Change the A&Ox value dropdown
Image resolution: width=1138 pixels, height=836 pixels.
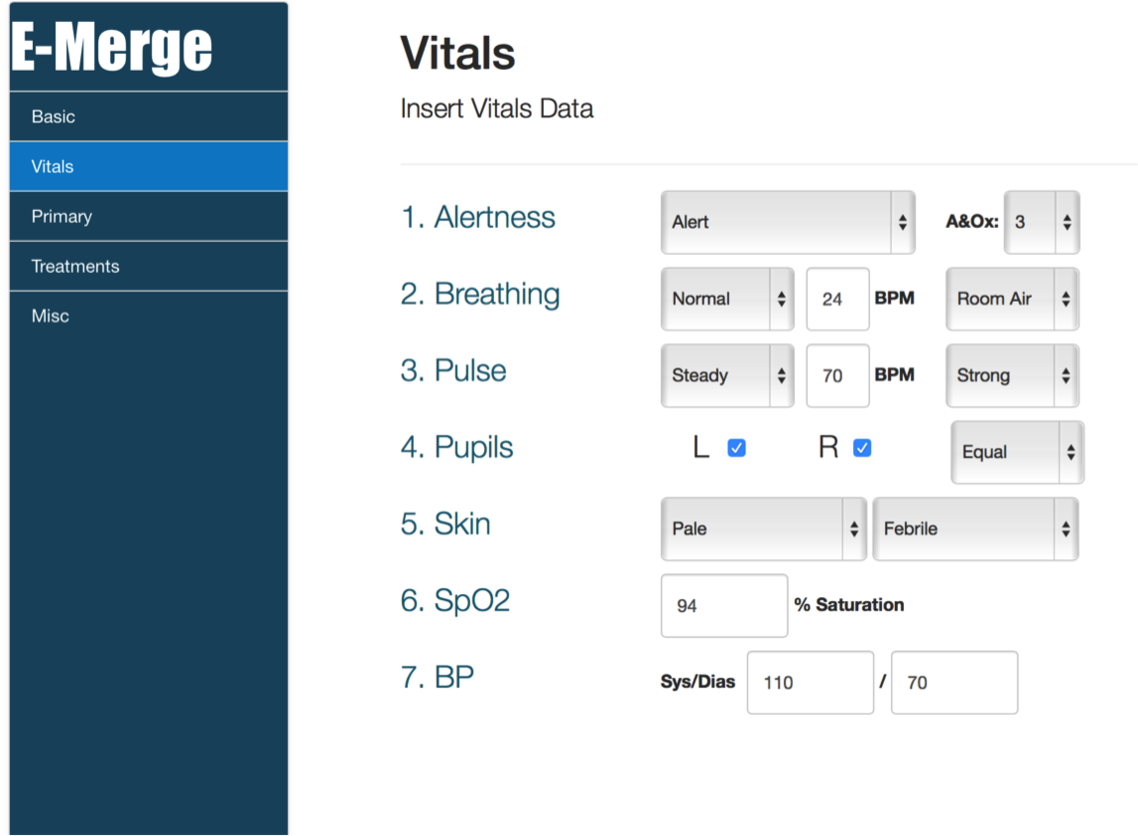pos(1042,222)
